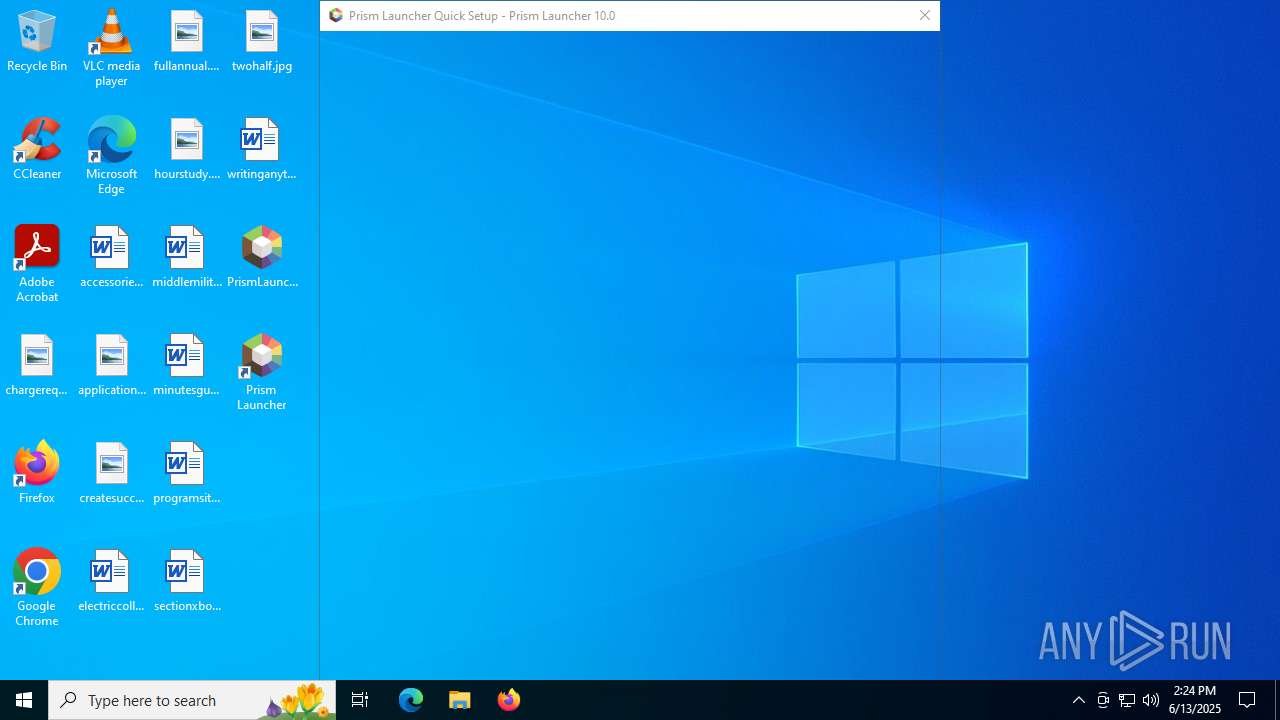This screenshot has height=720, width=1280.
Task: Open the clock and calendar flyout
Action: [x=1195, y=700]
